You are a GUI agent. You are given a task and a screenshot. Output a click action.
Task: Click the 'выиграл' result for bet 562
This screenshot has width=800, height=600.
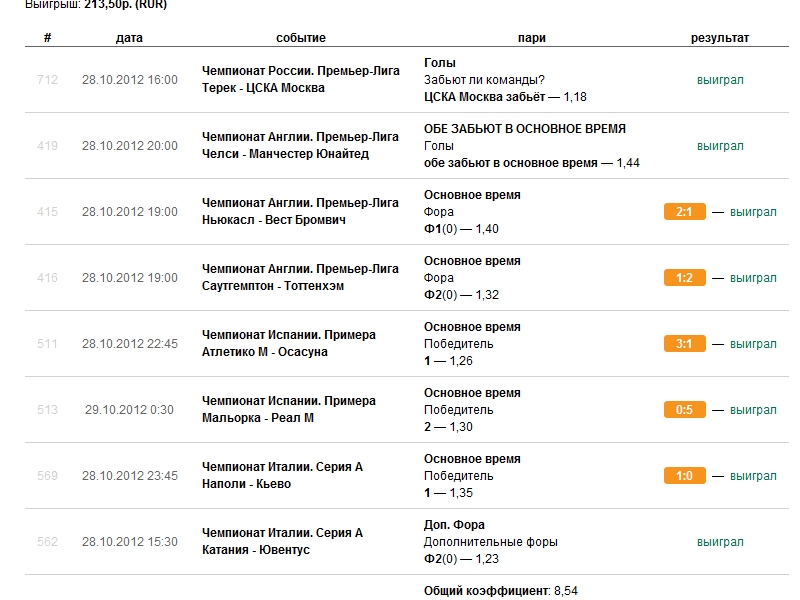720,542
